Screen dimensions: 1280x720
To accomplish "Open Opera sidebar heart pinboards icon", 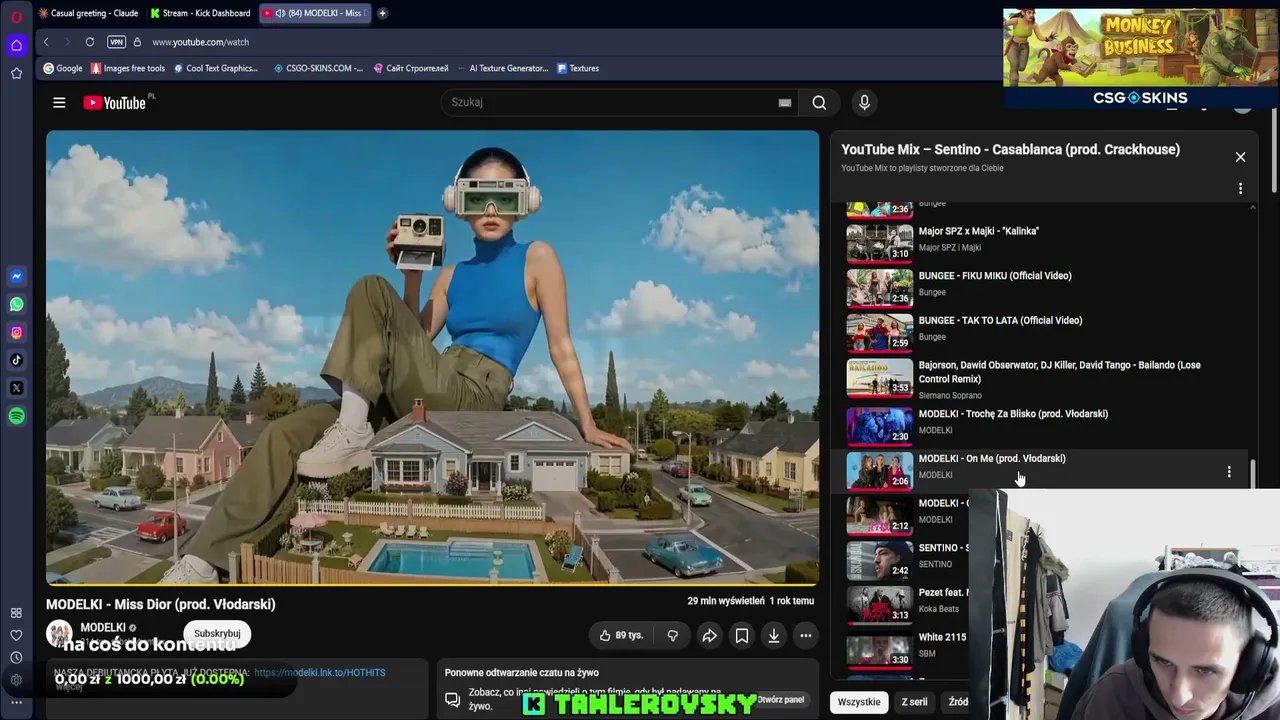I will 16,635.
